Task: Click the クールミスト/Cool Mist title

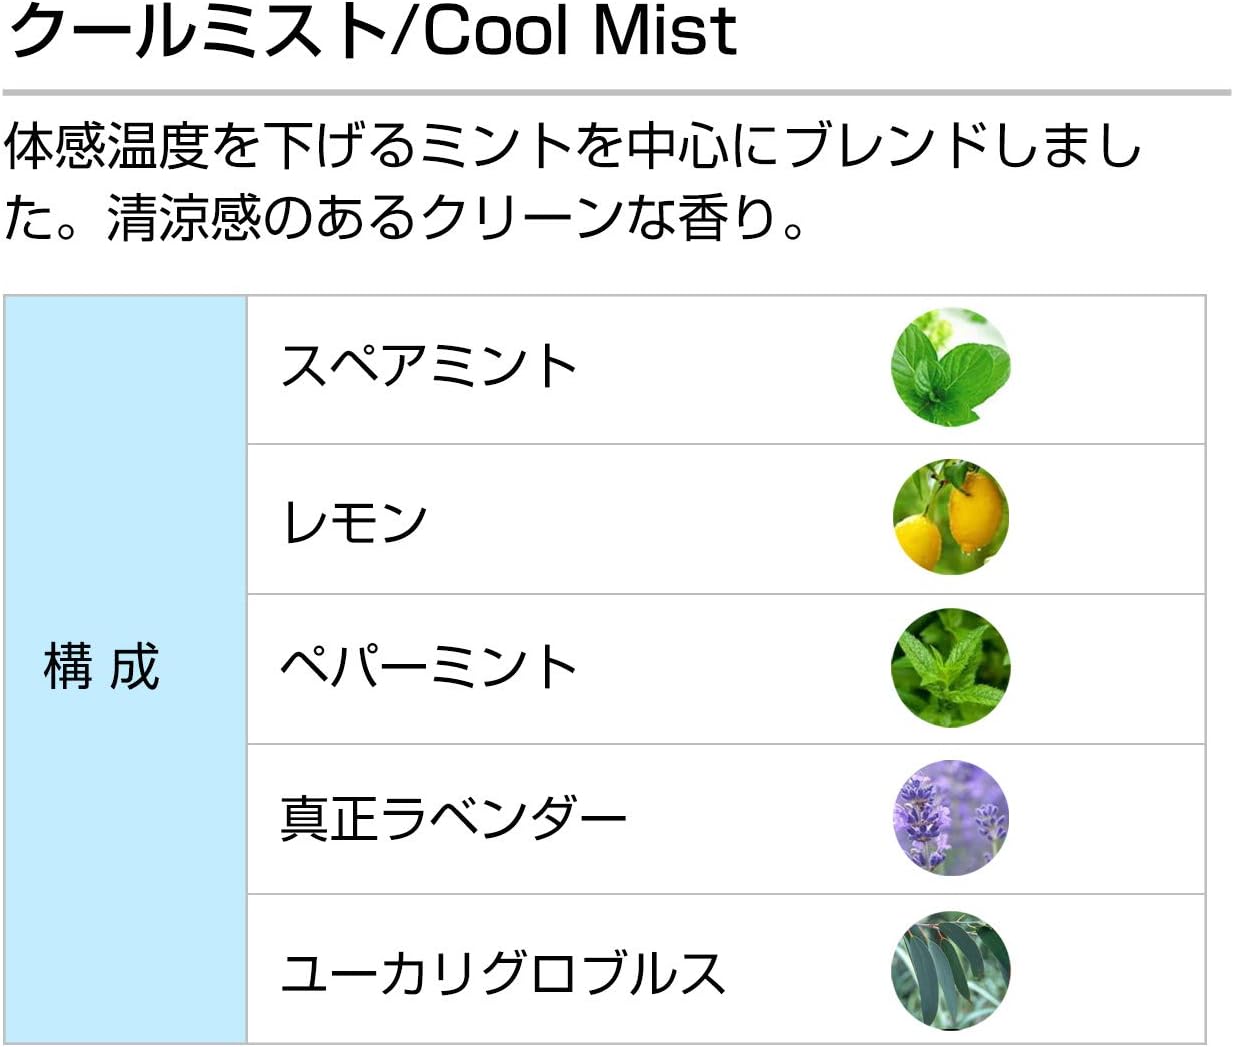Action: (372, 30)
